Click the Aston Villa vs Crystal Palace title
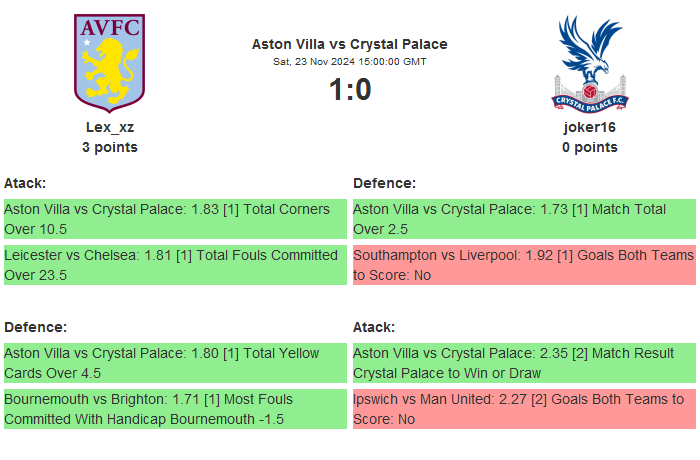 point(349,44)
